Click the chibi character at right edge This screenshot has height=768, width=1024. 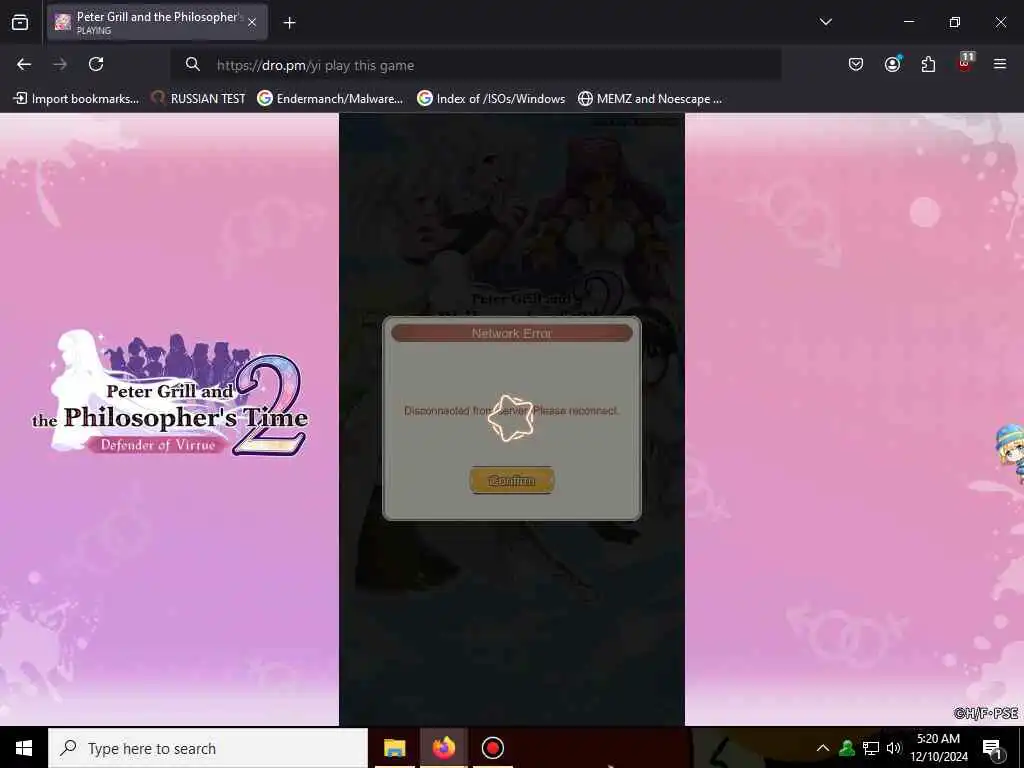(1010, 452)
